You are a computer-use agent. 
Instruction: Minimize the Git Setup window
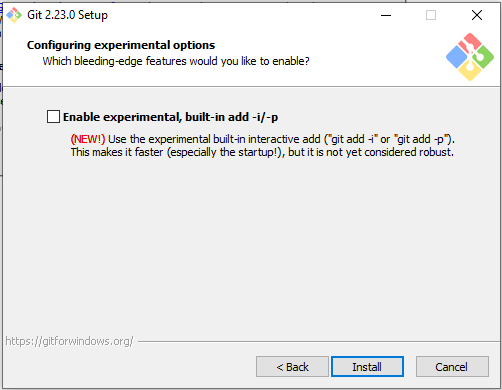[386, 15]
